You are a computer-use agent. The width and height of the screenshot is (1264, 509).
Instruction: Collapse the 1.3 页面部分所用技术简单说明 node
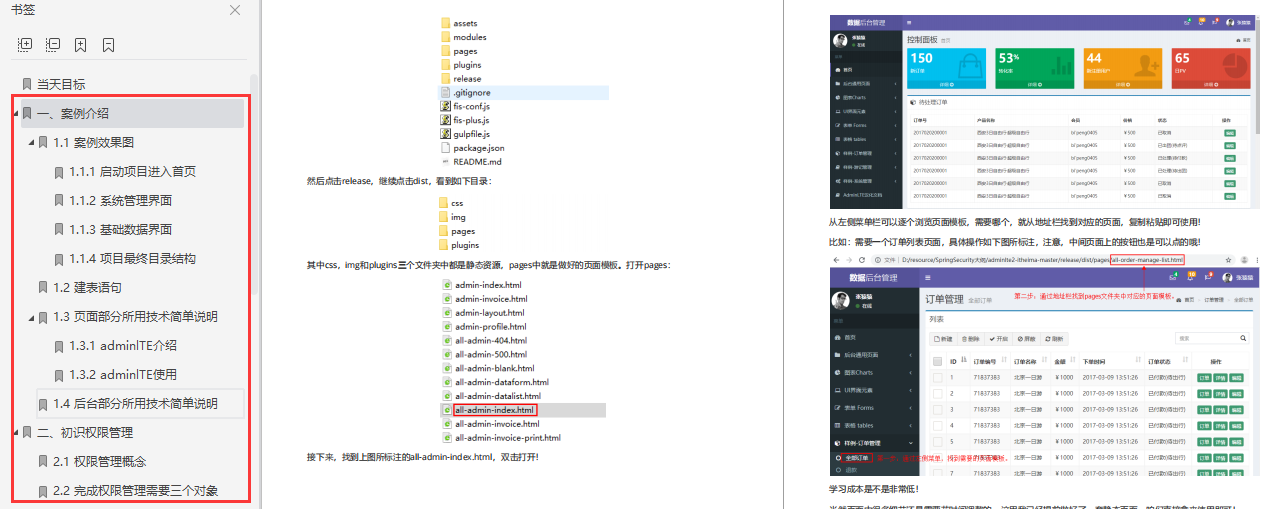(x=32, y=316)
